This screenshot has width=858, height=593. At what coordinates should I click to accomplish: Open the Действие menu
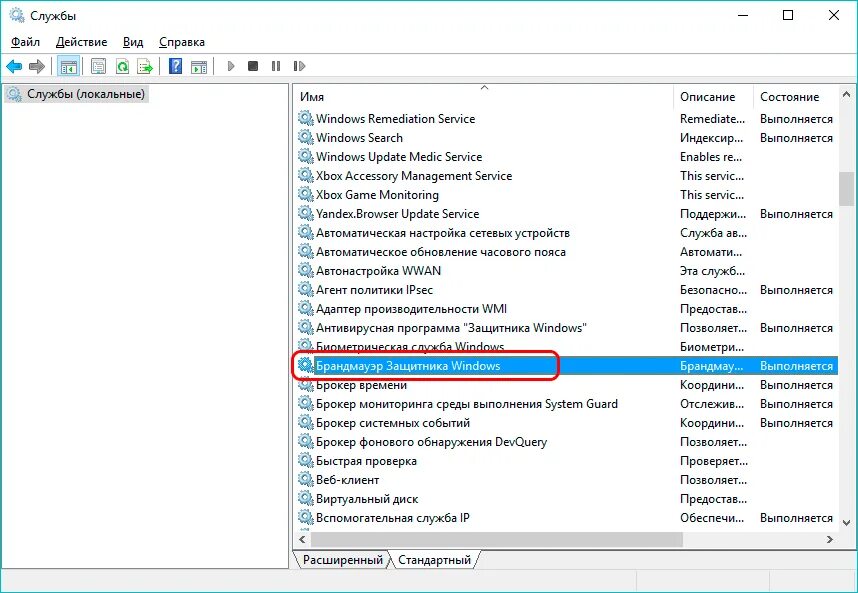pos(82,42)
